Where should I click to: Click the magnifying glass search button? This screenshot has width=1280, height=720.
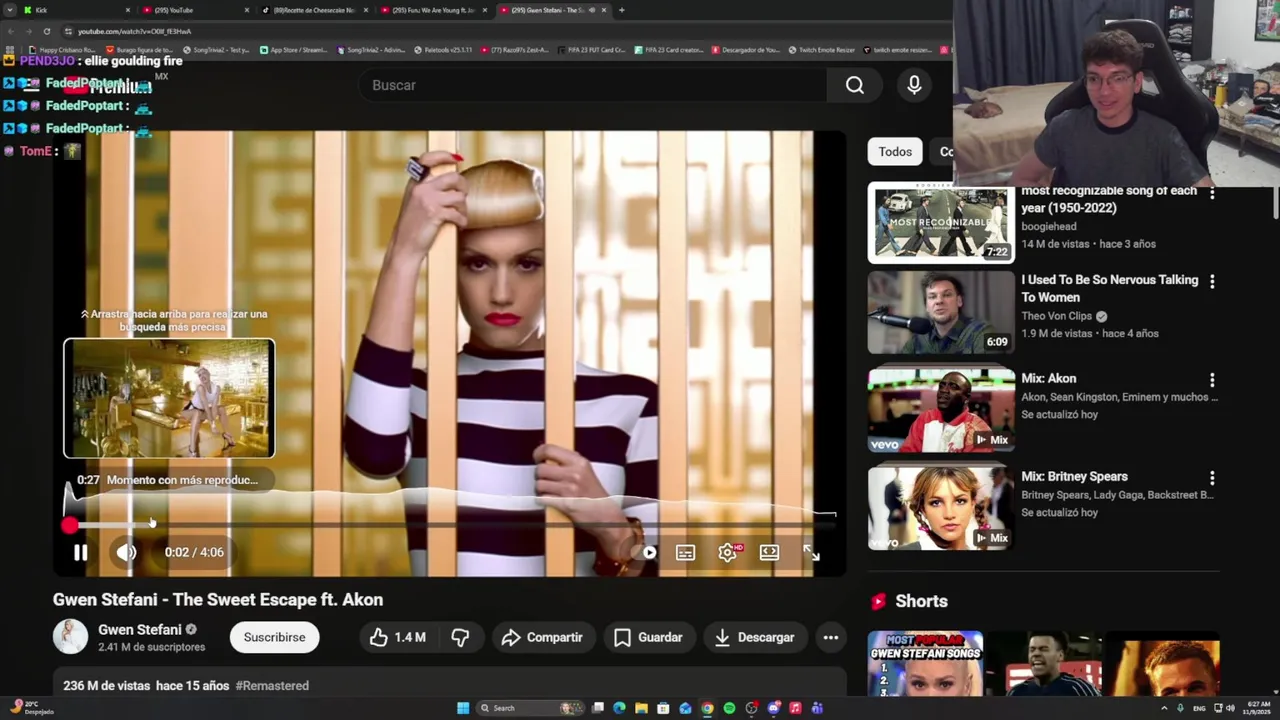(855, 85)
